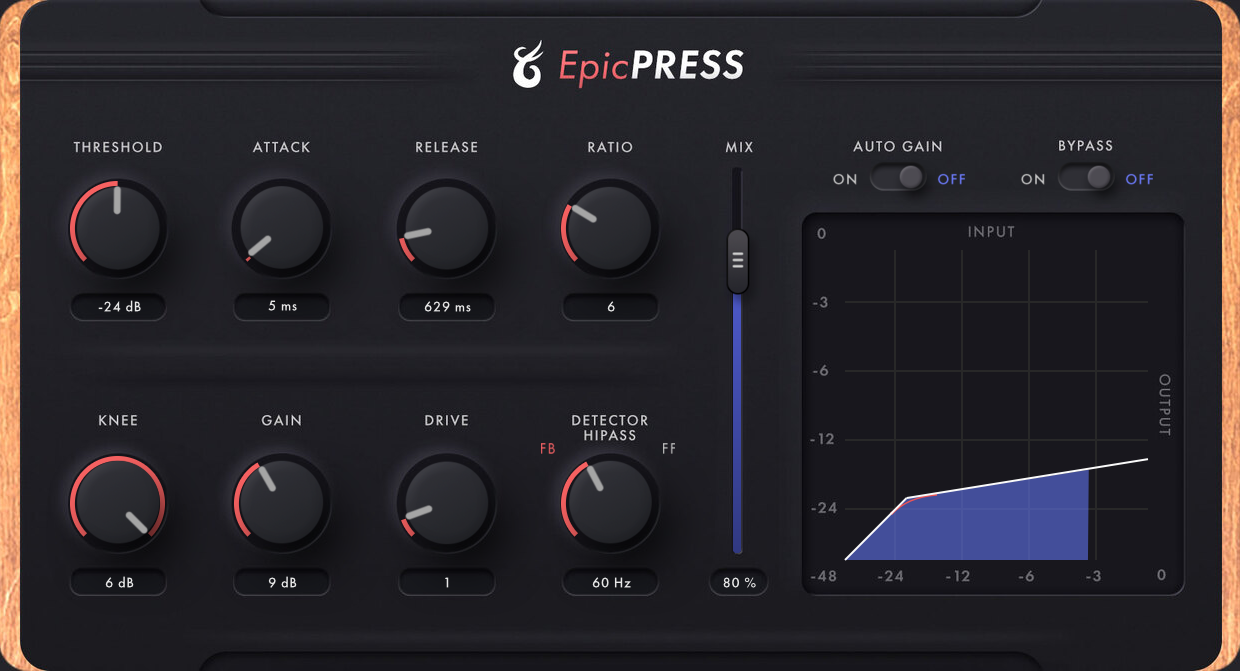This screenshot has width=1240, height=671.
Task: Click the KNEE label
Action: [x=118, y=421]
